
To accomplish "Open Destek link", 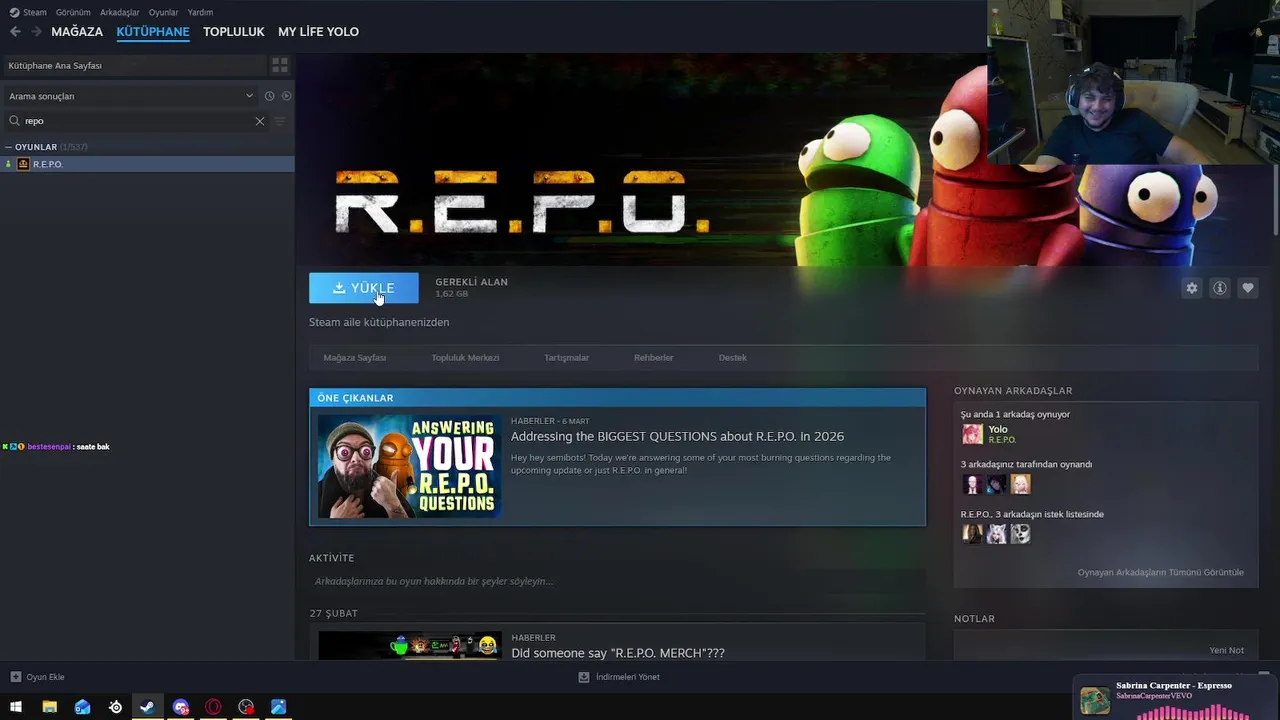I will click(x=733, y=358).
